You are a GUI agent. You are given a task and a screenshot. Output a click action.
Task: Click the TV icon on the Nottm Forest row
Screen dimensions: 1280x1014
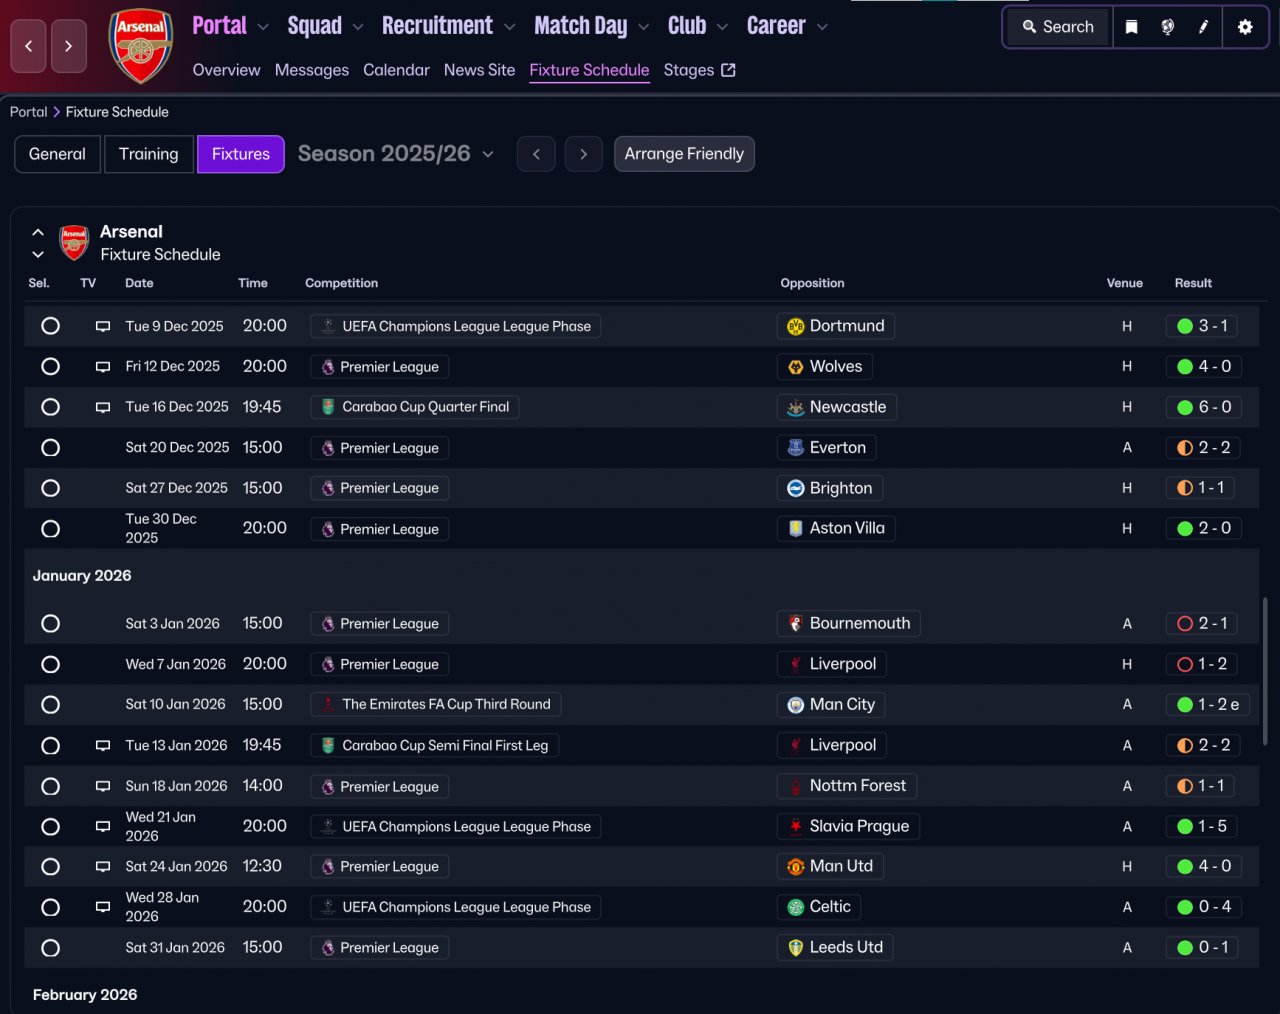coord(102,786)
